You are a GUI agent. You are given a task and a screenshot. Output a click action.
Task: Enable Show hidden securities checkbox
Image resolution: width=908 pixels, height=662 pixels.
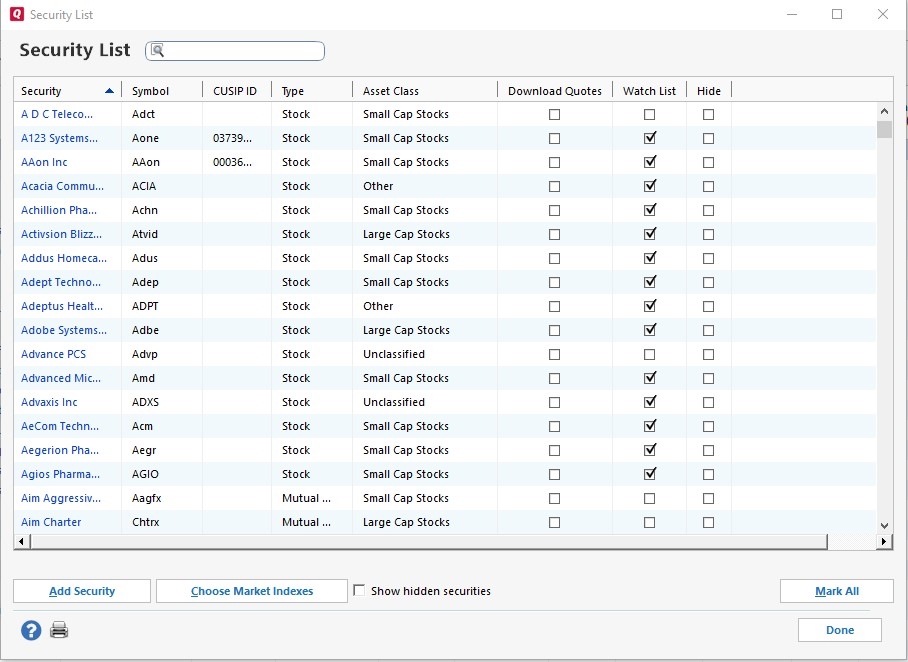click(x=359, y=591)
